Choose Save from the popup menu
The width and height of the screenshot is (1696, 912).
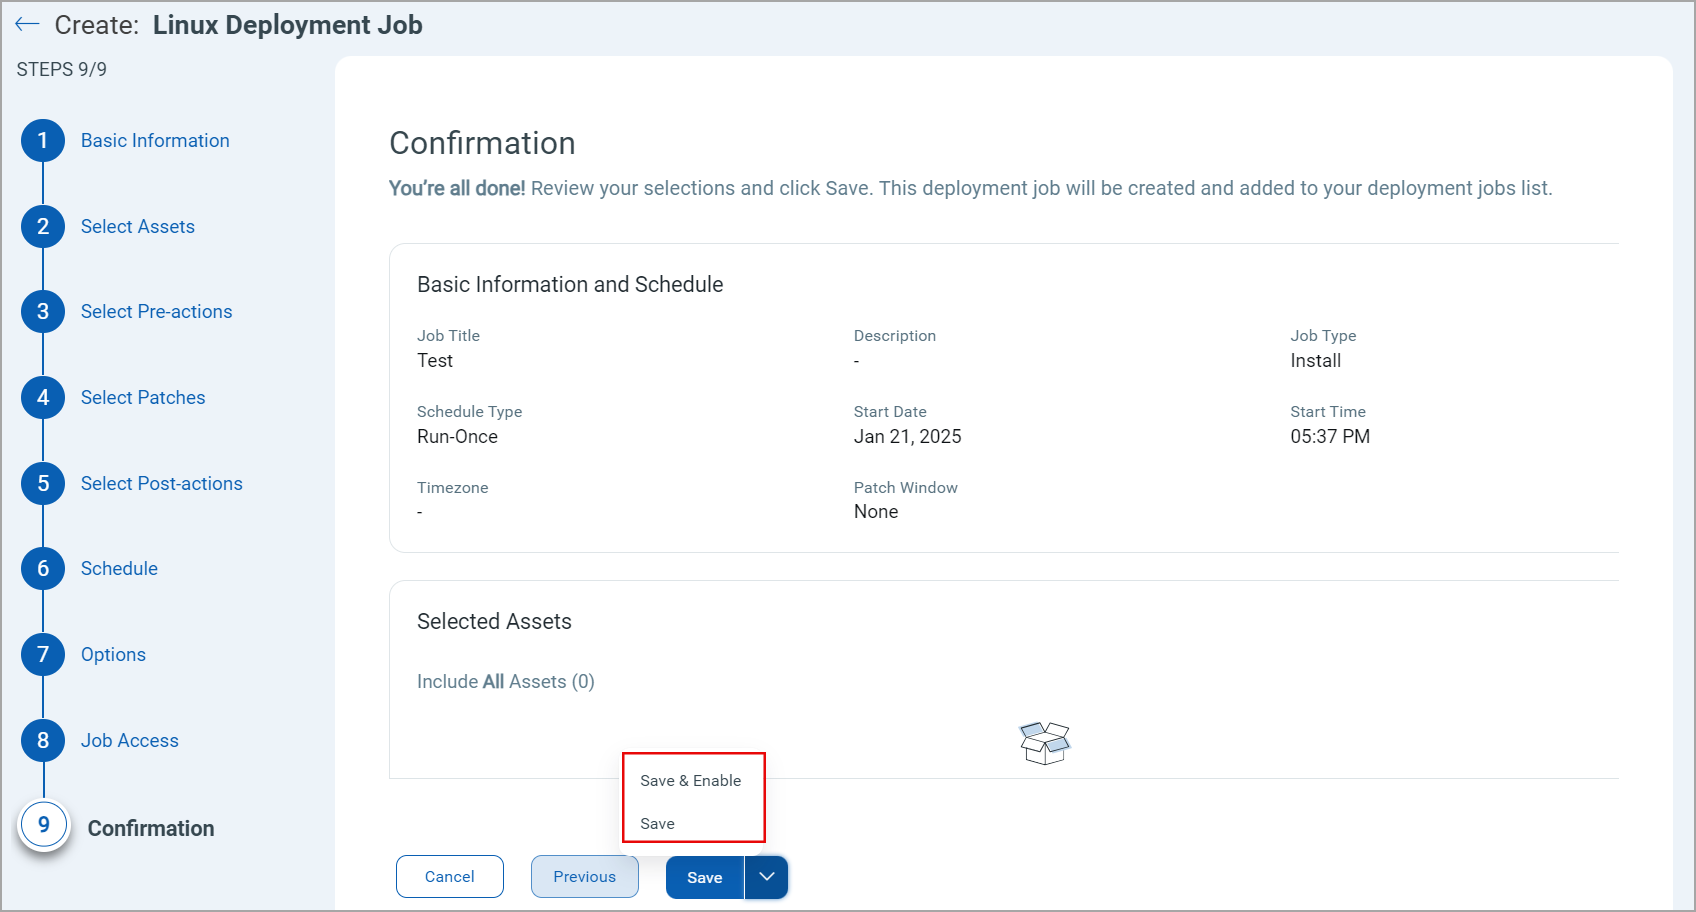pyautogui.click(x=658, y=824)
